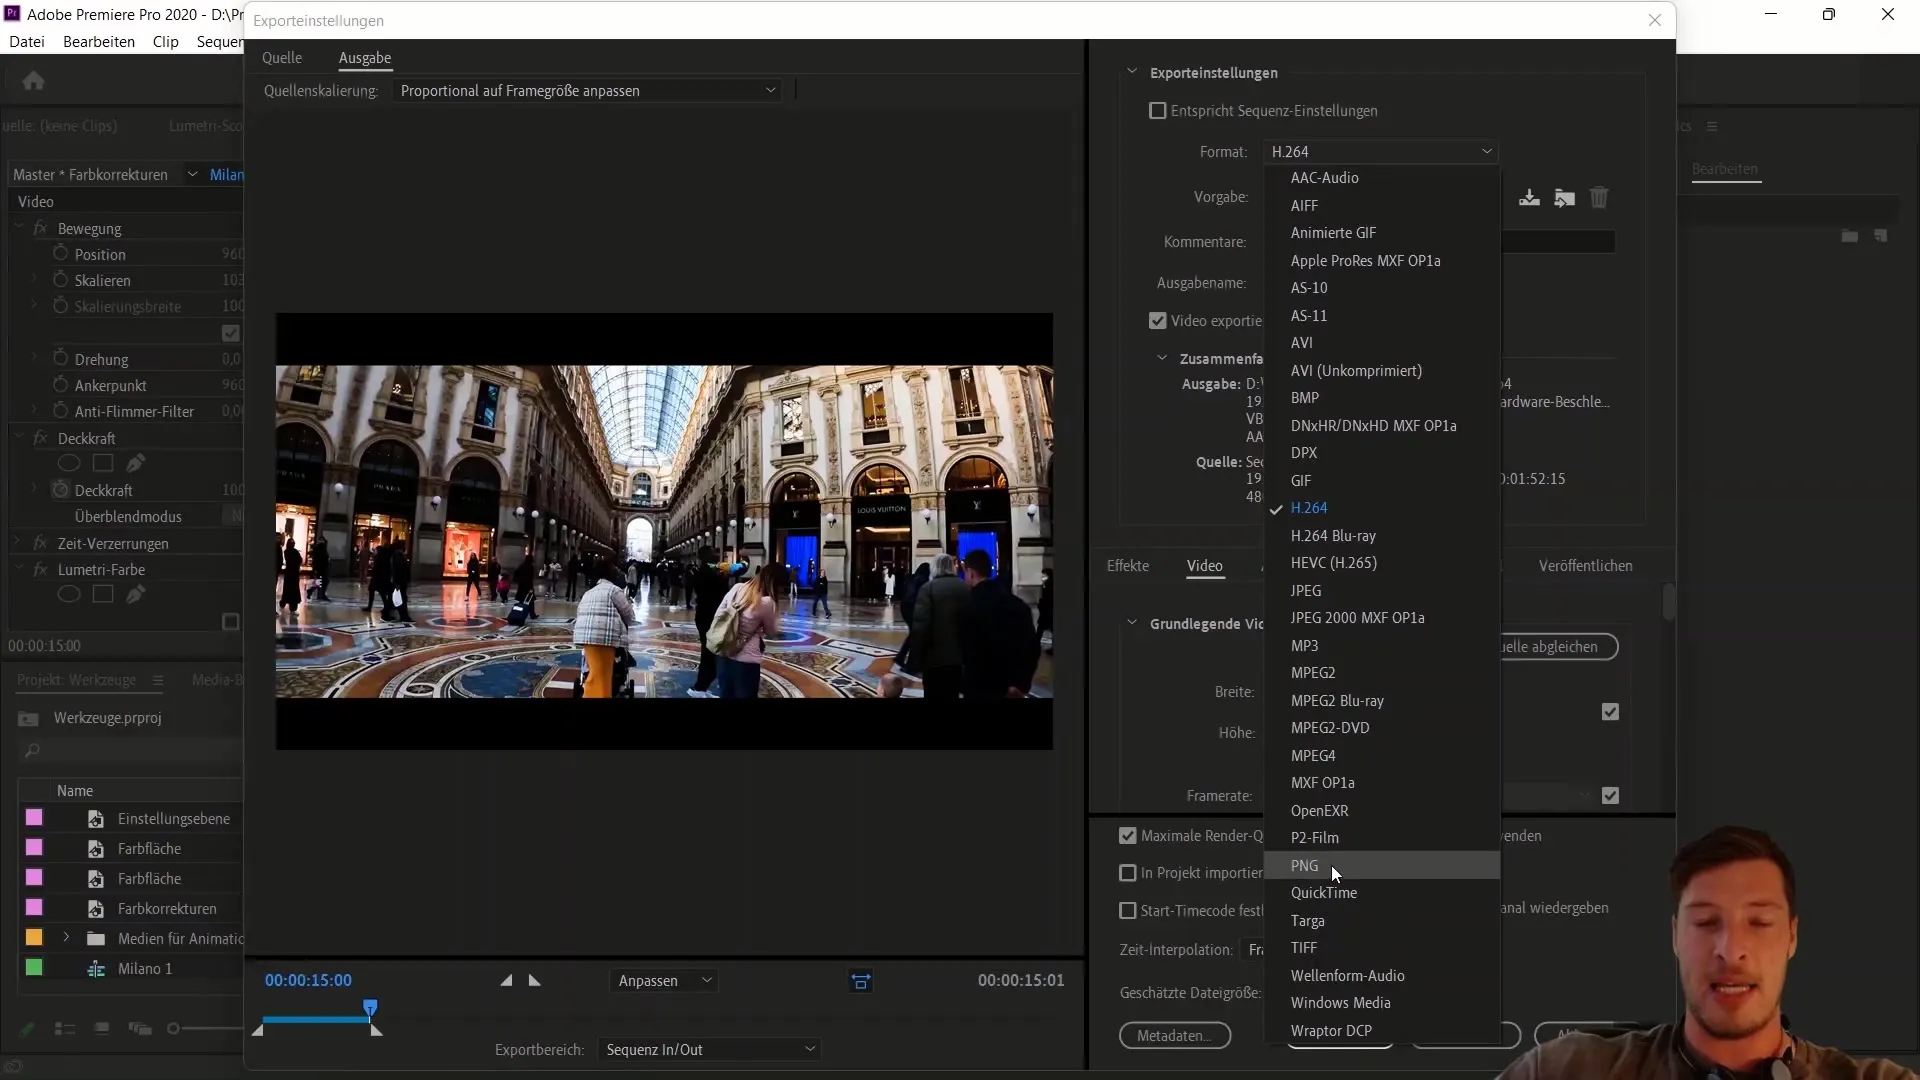The image size is (1920, 1080).
Task: Click the pink label swatch of Einstellungsebene
Action: [34, 818]
